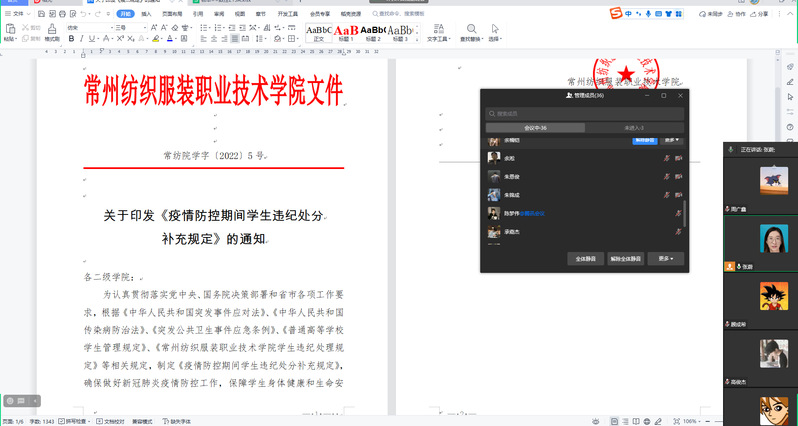798x426 pixels.
Task: Click the microphone icon next to 余欣
Action: [x=666, y=158]
